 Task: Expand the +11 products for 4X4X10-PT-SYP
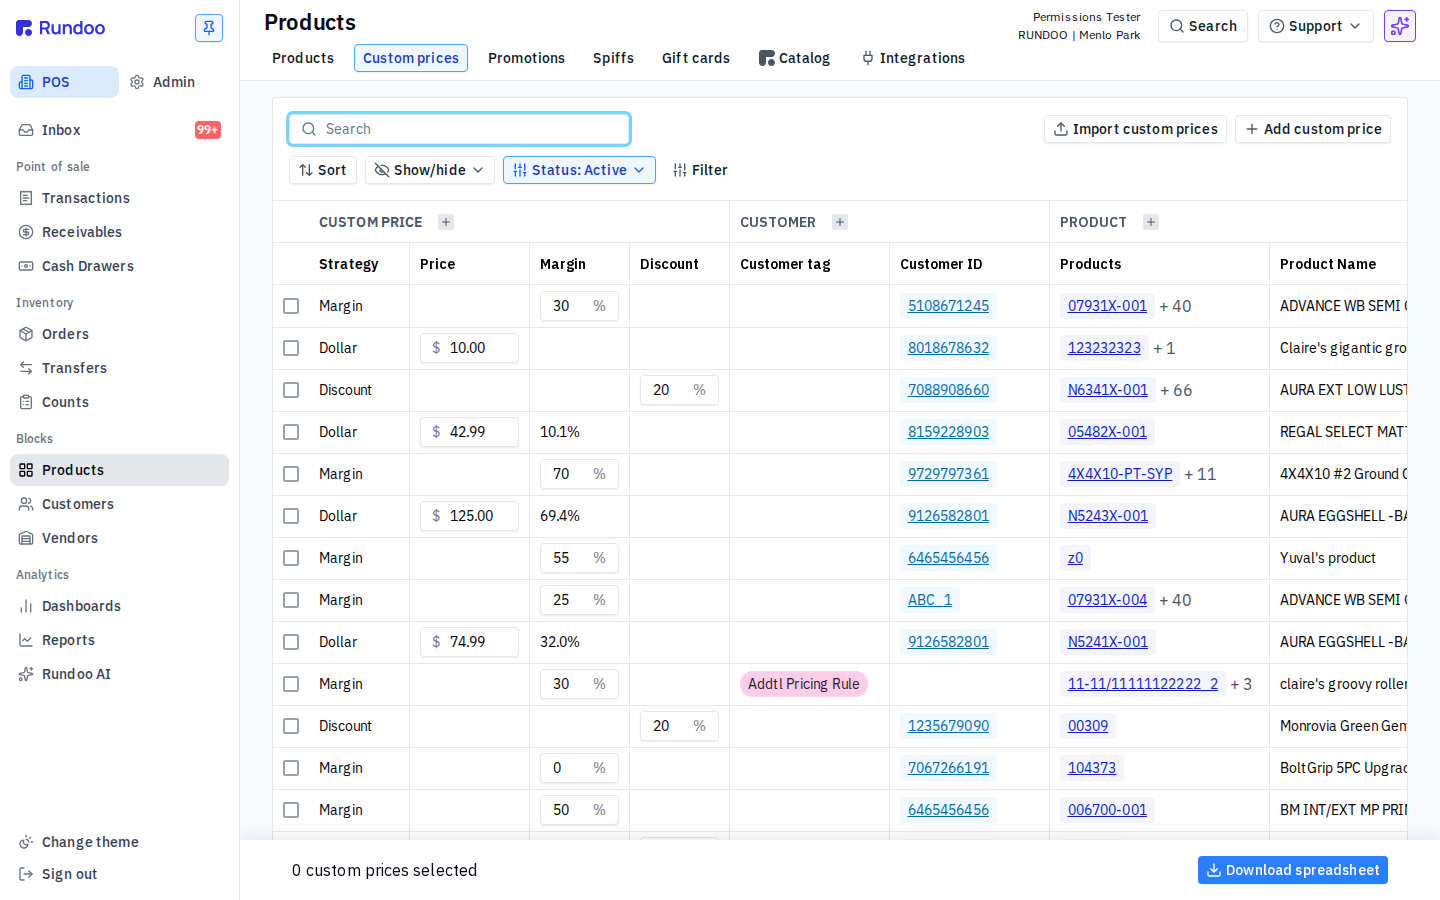click(1200, 474)
